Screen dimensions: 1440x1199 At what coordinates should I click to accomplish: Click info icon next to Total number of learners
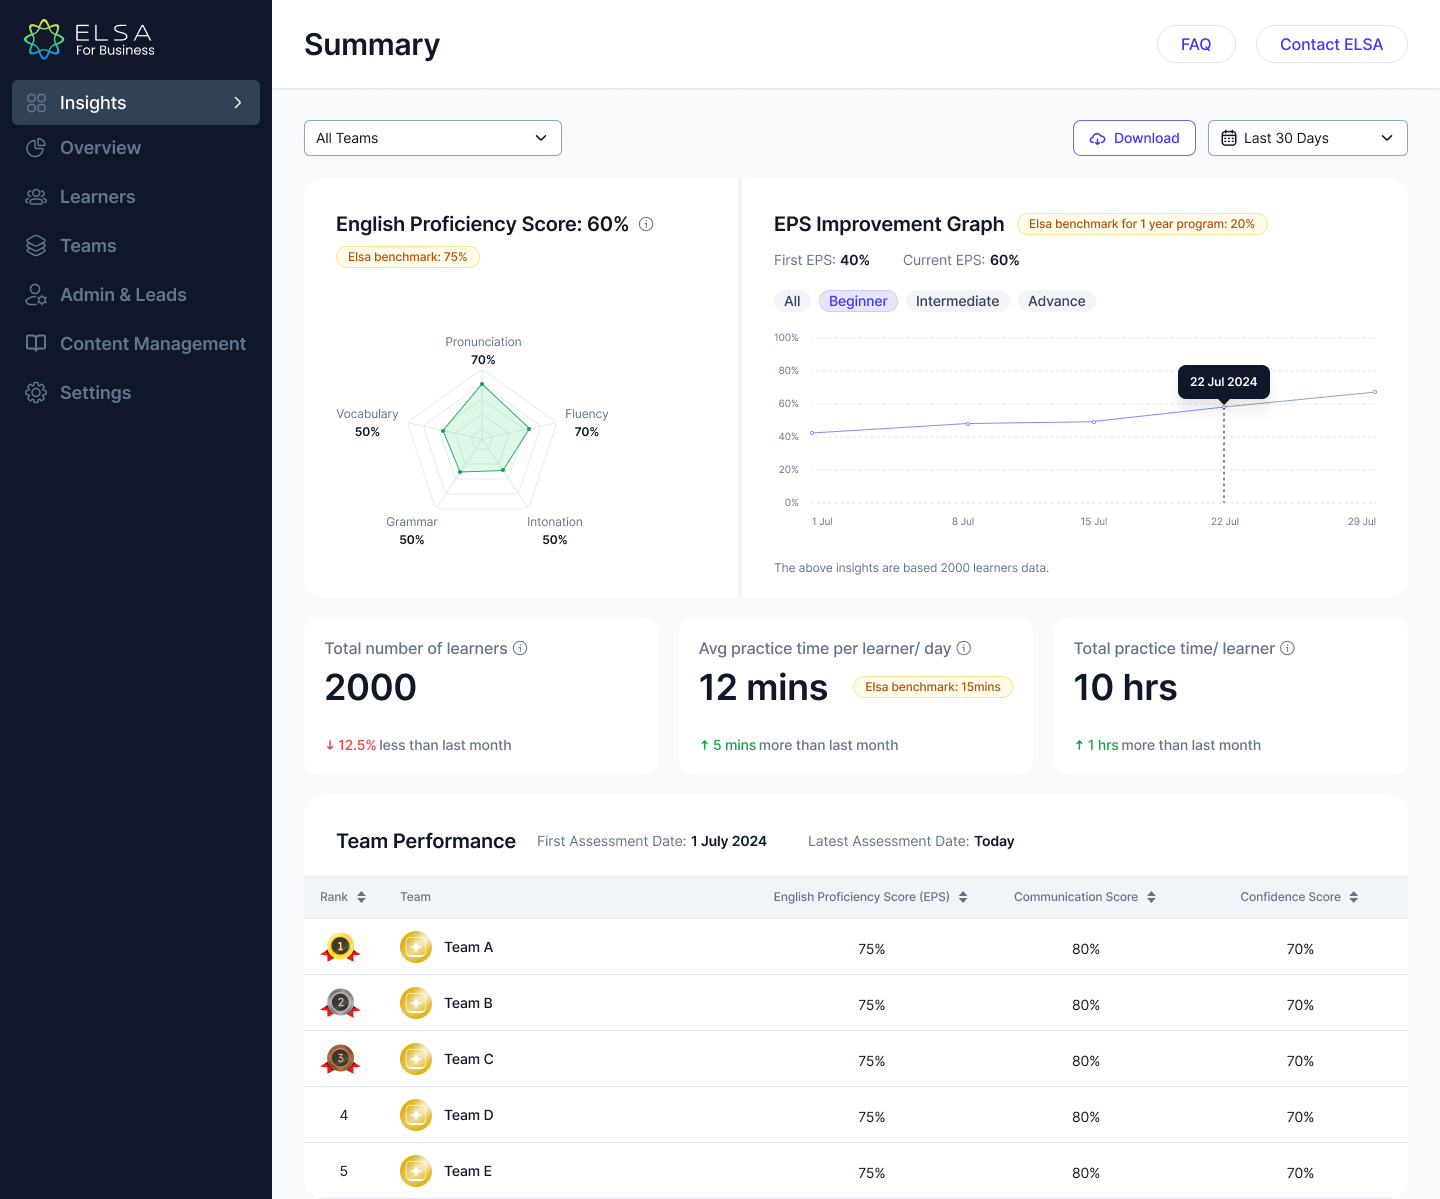[x=520, y=648]
